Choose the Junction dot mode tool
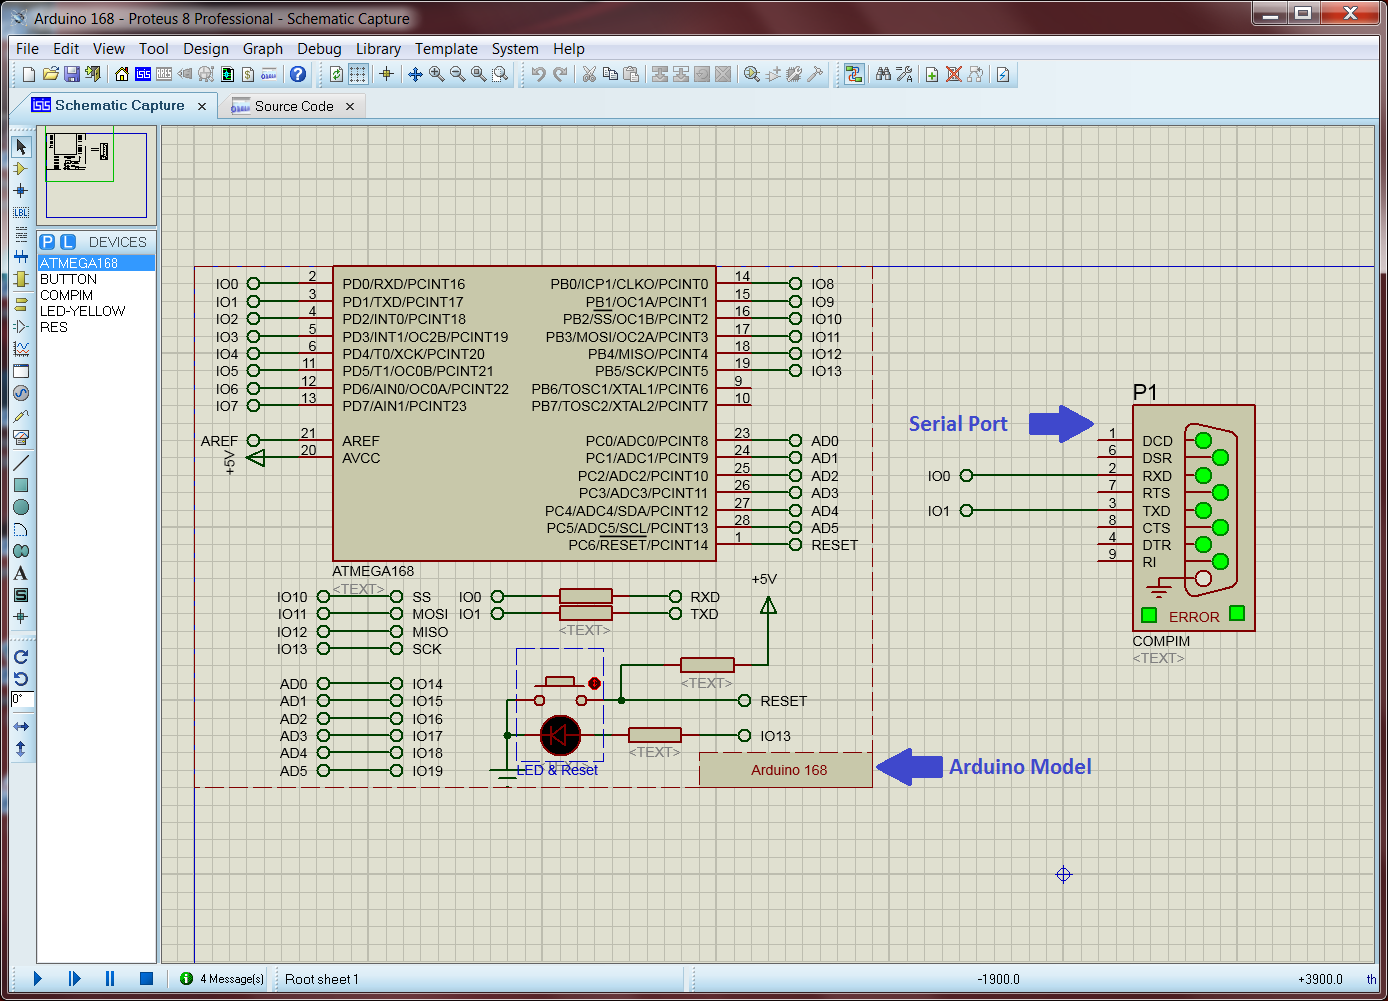This screenshot has height=1001, width=1388. pos(21,190)
